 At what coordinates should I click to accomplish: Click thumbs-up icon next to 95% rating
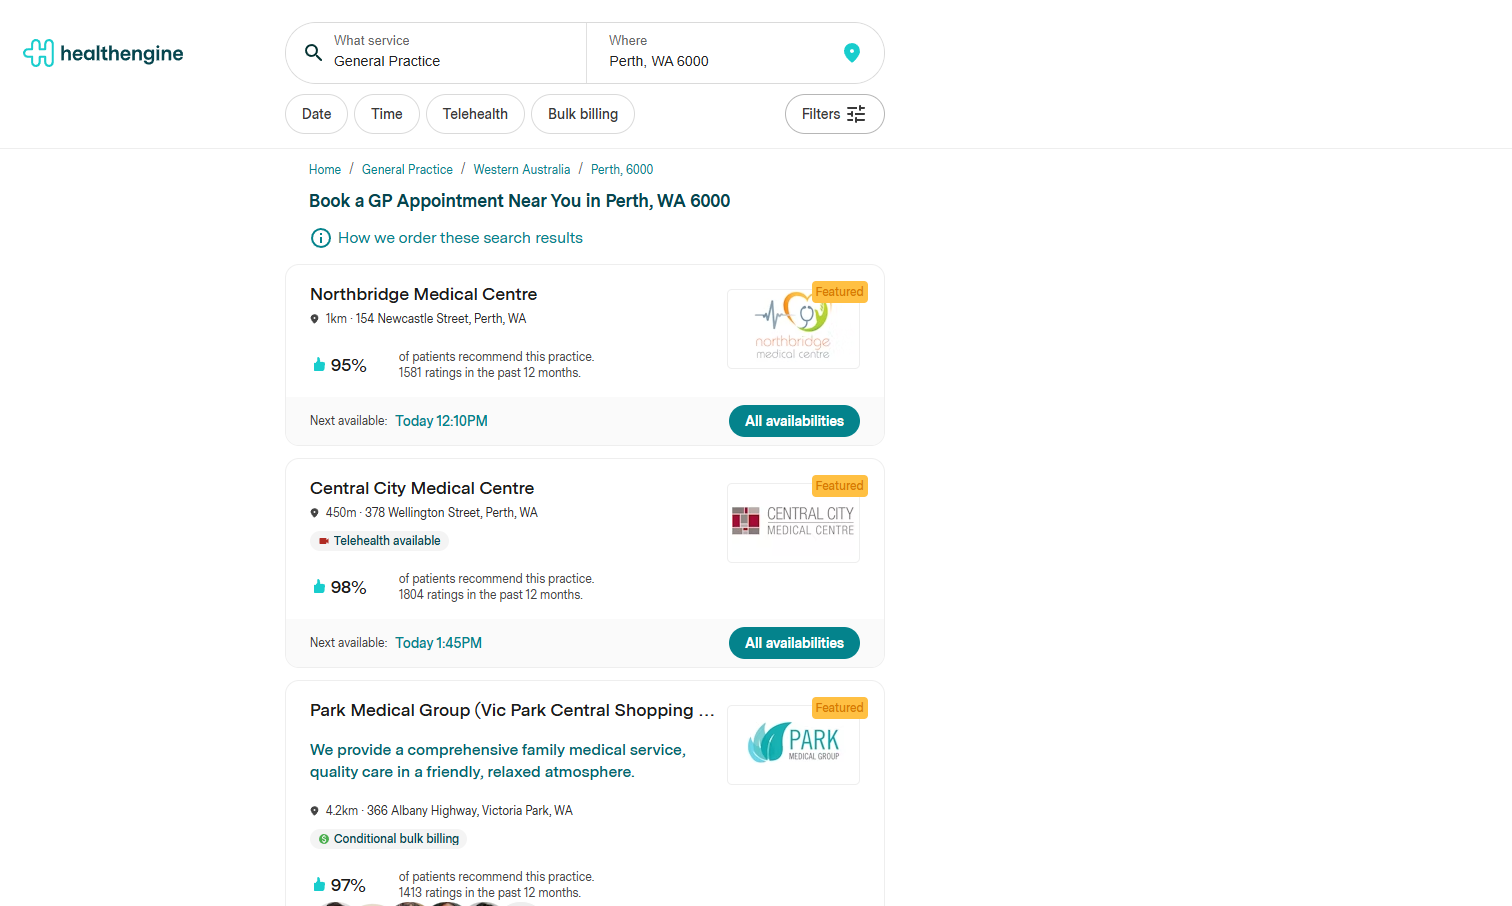pyautogui.click(x=319, y=365)
